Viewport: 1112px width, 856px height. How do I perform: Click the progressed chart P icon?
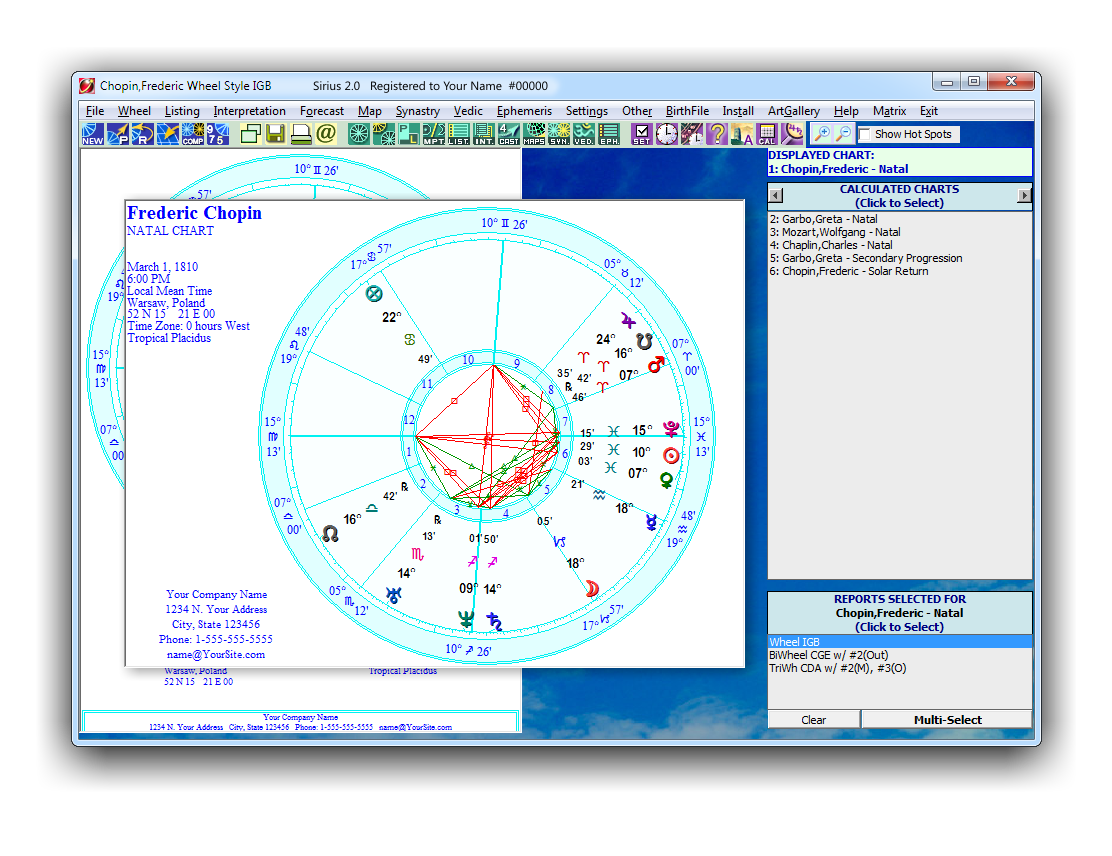[x=118, y=134]
